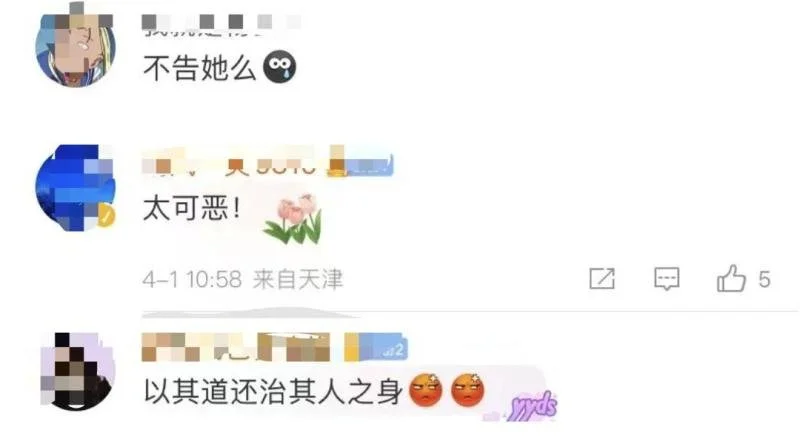Tap the yellow verified badge on blue avatar
This screenshot has width=800, height=444.
pyautogui.click(x=106, y=215)
